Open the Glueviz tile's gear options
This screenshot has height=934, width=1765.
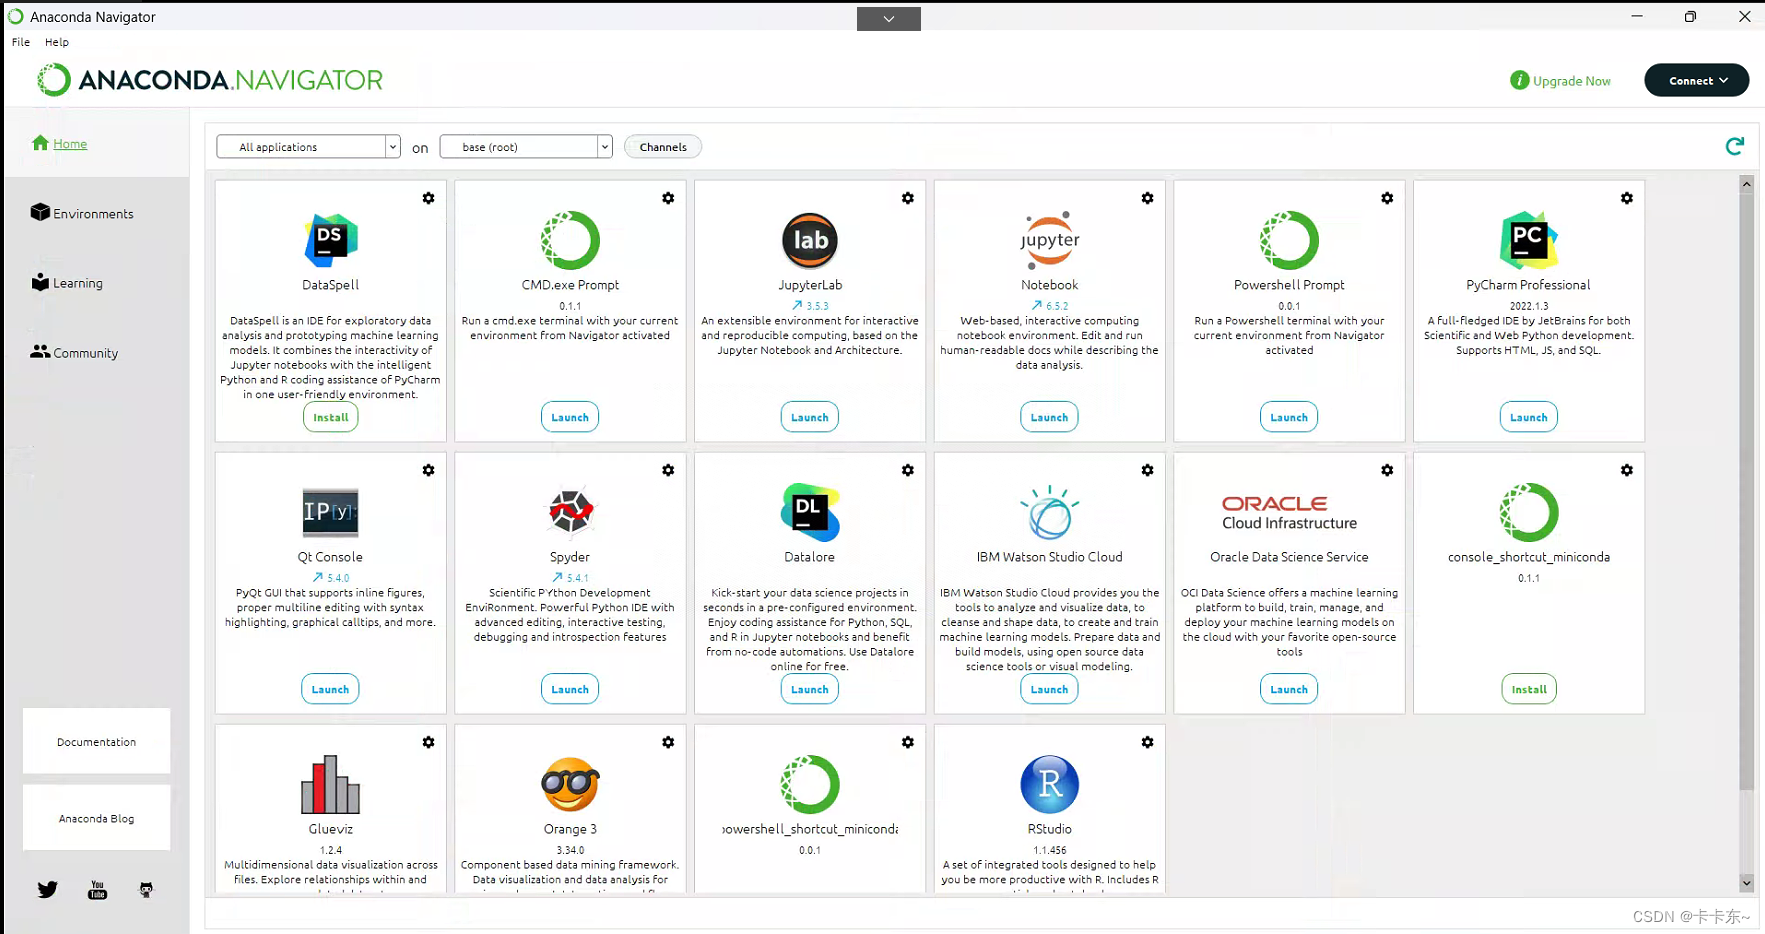(x=428, y=742)
